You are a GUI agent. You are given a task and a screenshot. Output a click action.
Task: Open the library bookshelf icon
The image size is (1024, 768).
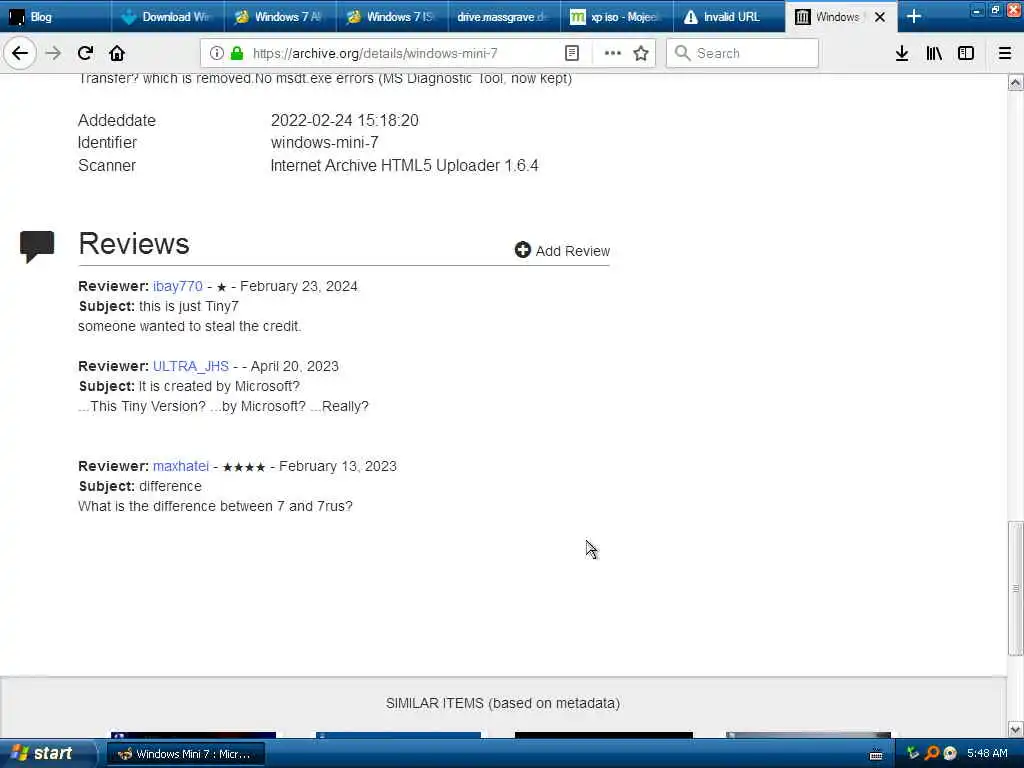(x=934, y=53)
